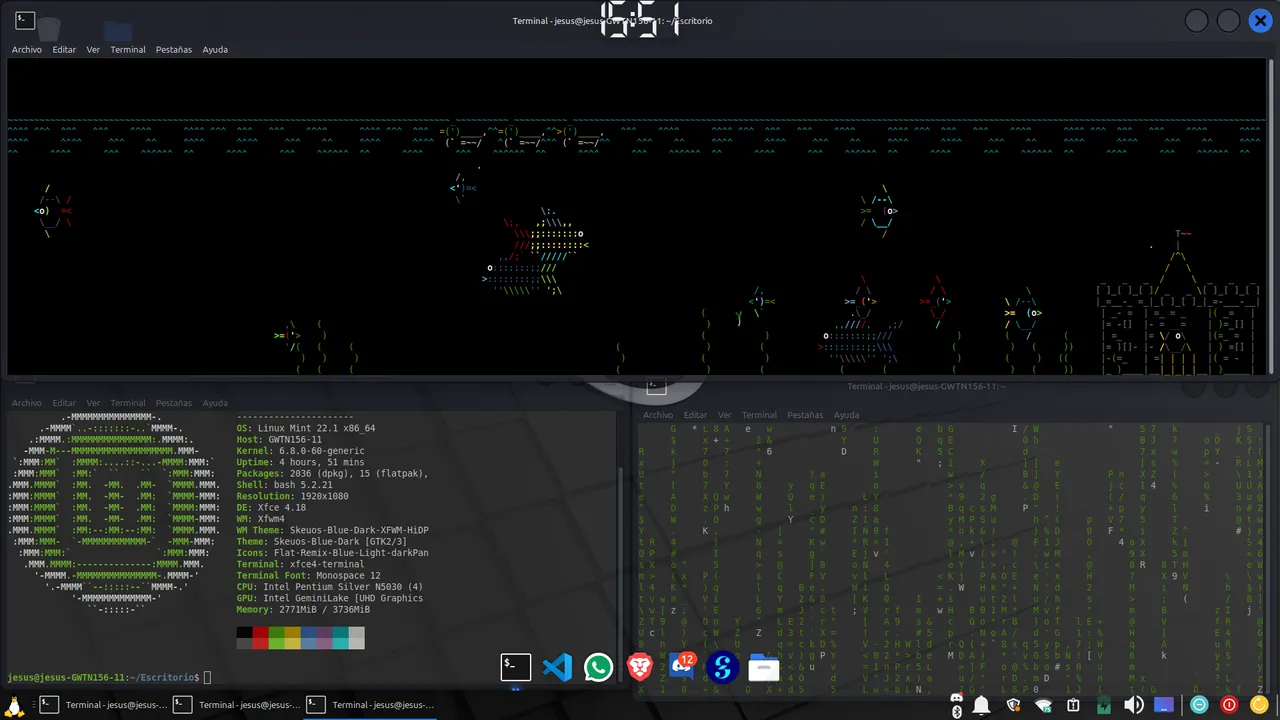The image size is (1280, 720).
Task: Open Ver menu in the matrix terminal window
Action: [x=724, y=415]
